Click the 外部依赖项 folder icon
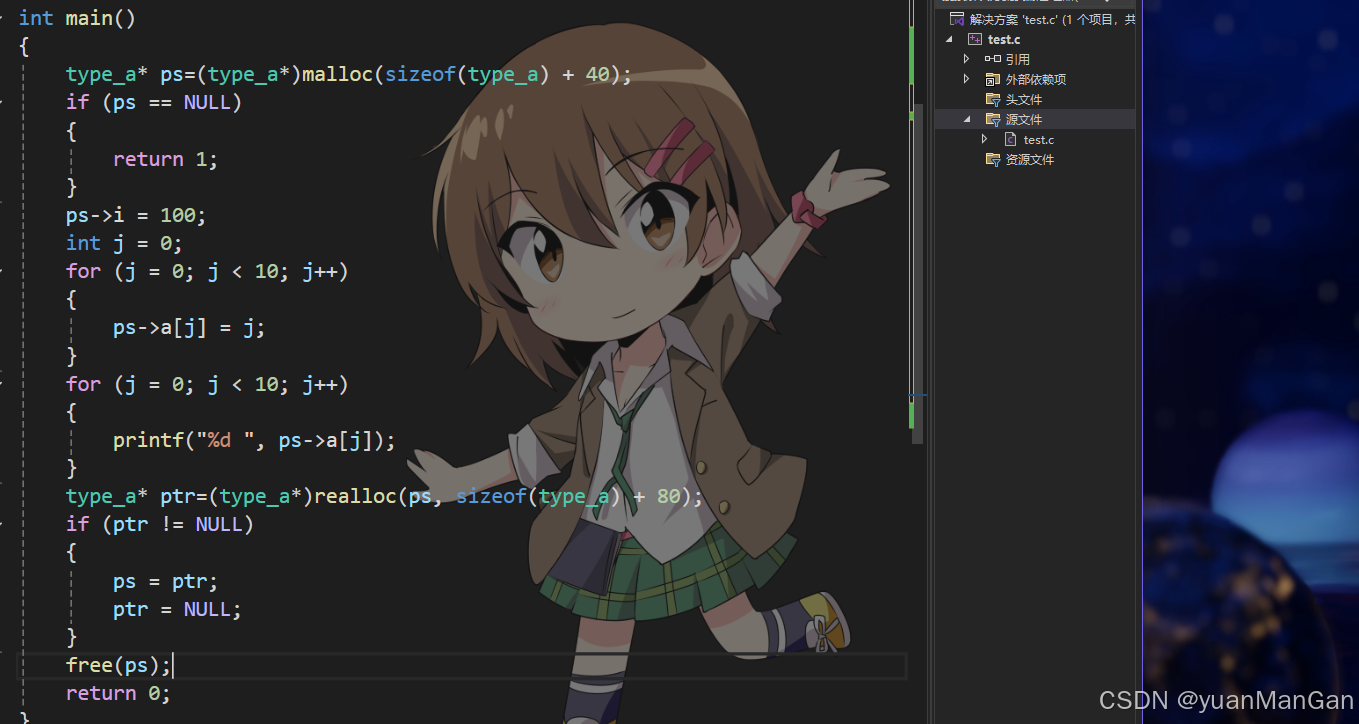Image resolution: width=1359 pixels, height=724 pixels. coord(993,79)
